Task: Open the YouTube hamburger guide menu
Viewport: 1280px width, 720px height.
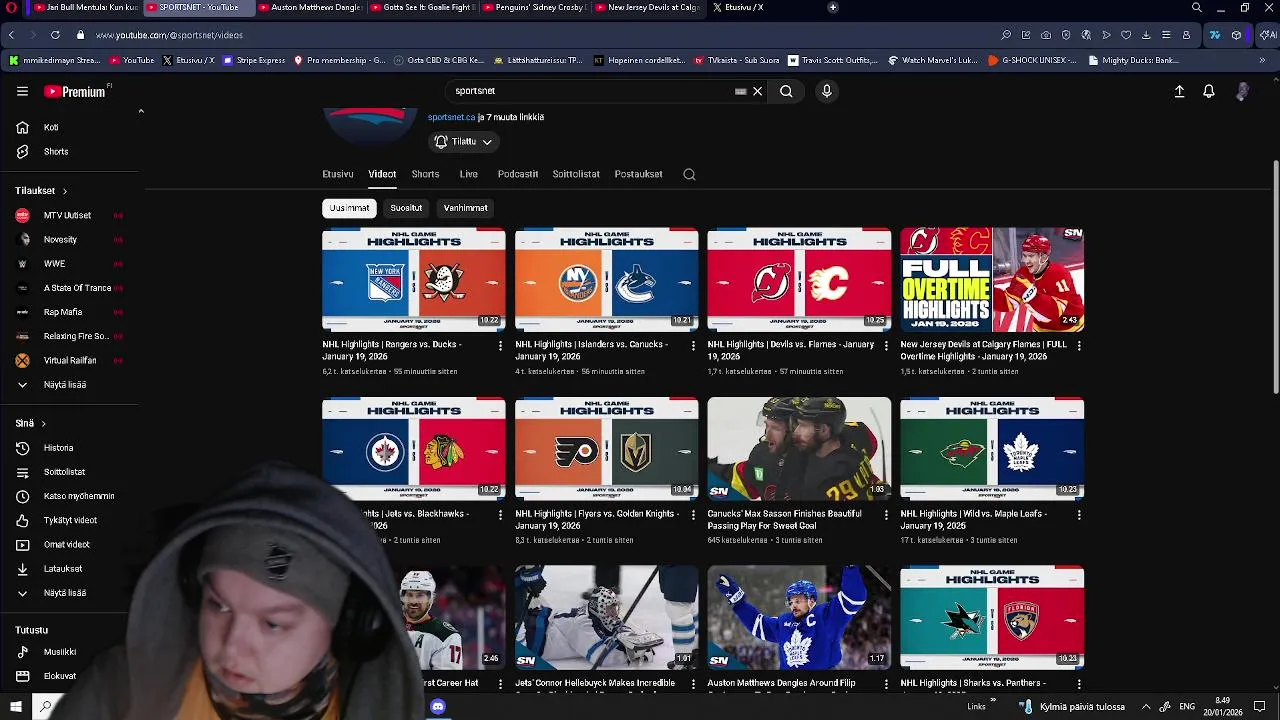Action: click(22, 91)
